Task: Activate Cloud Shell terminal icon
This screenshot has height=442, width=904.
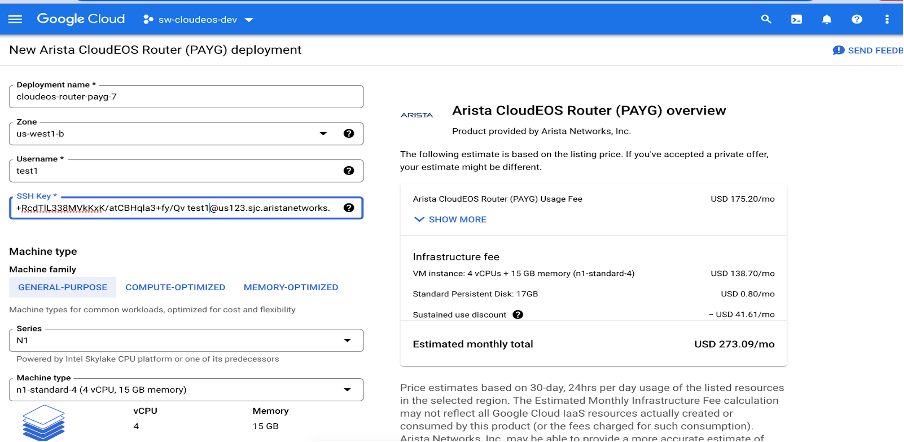Action: coord(796,19)
